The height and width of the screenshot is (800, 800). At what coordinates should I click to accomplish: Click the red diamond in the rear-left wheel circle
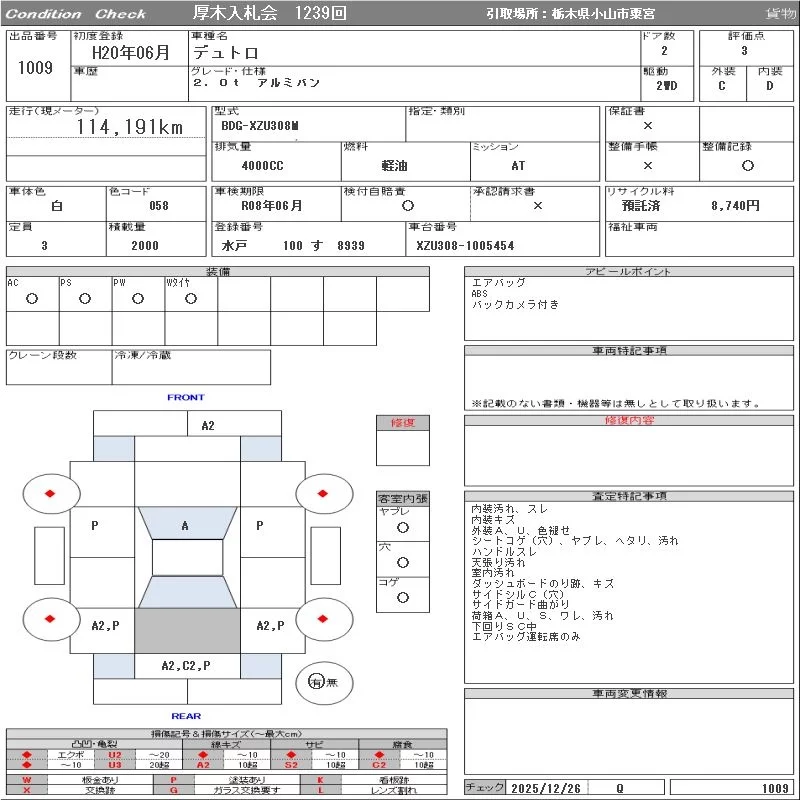(x=50, y=619)
